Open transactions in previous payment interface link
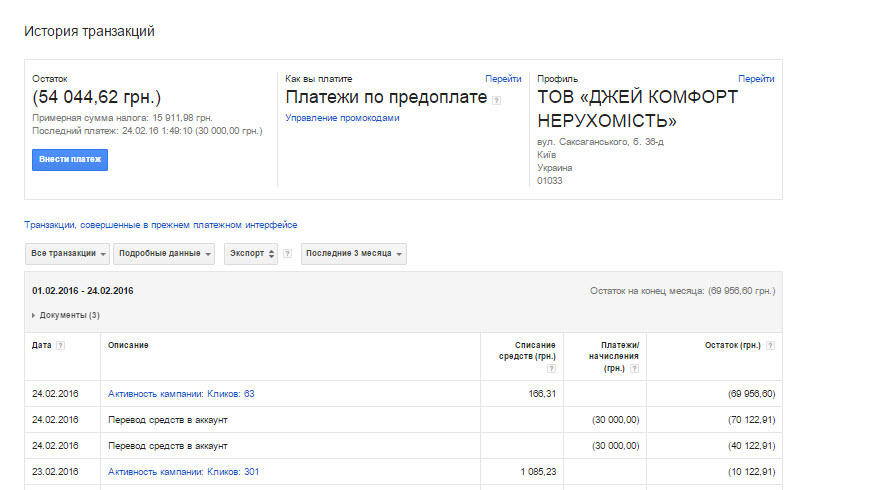Image resolution: width=878 pixels, height=490 pixels. point(161,225)
